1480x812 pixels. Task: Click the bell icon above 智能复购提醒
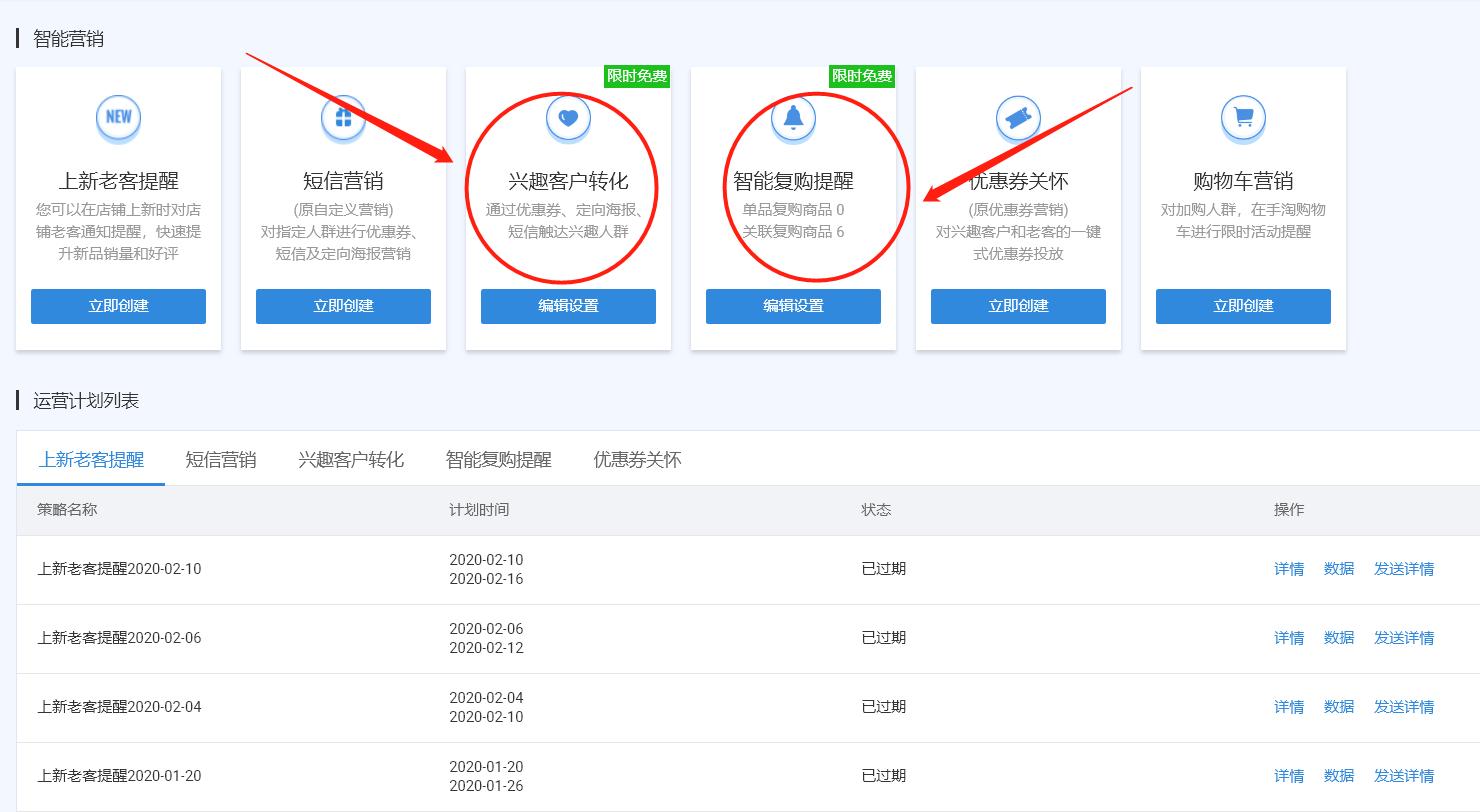click(x=793, y=117)
